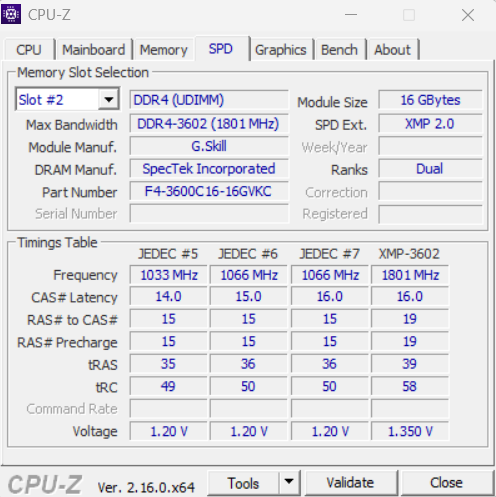496x497 pixels.
Task: Go to the Graphics tab
Action: [281, 50]
